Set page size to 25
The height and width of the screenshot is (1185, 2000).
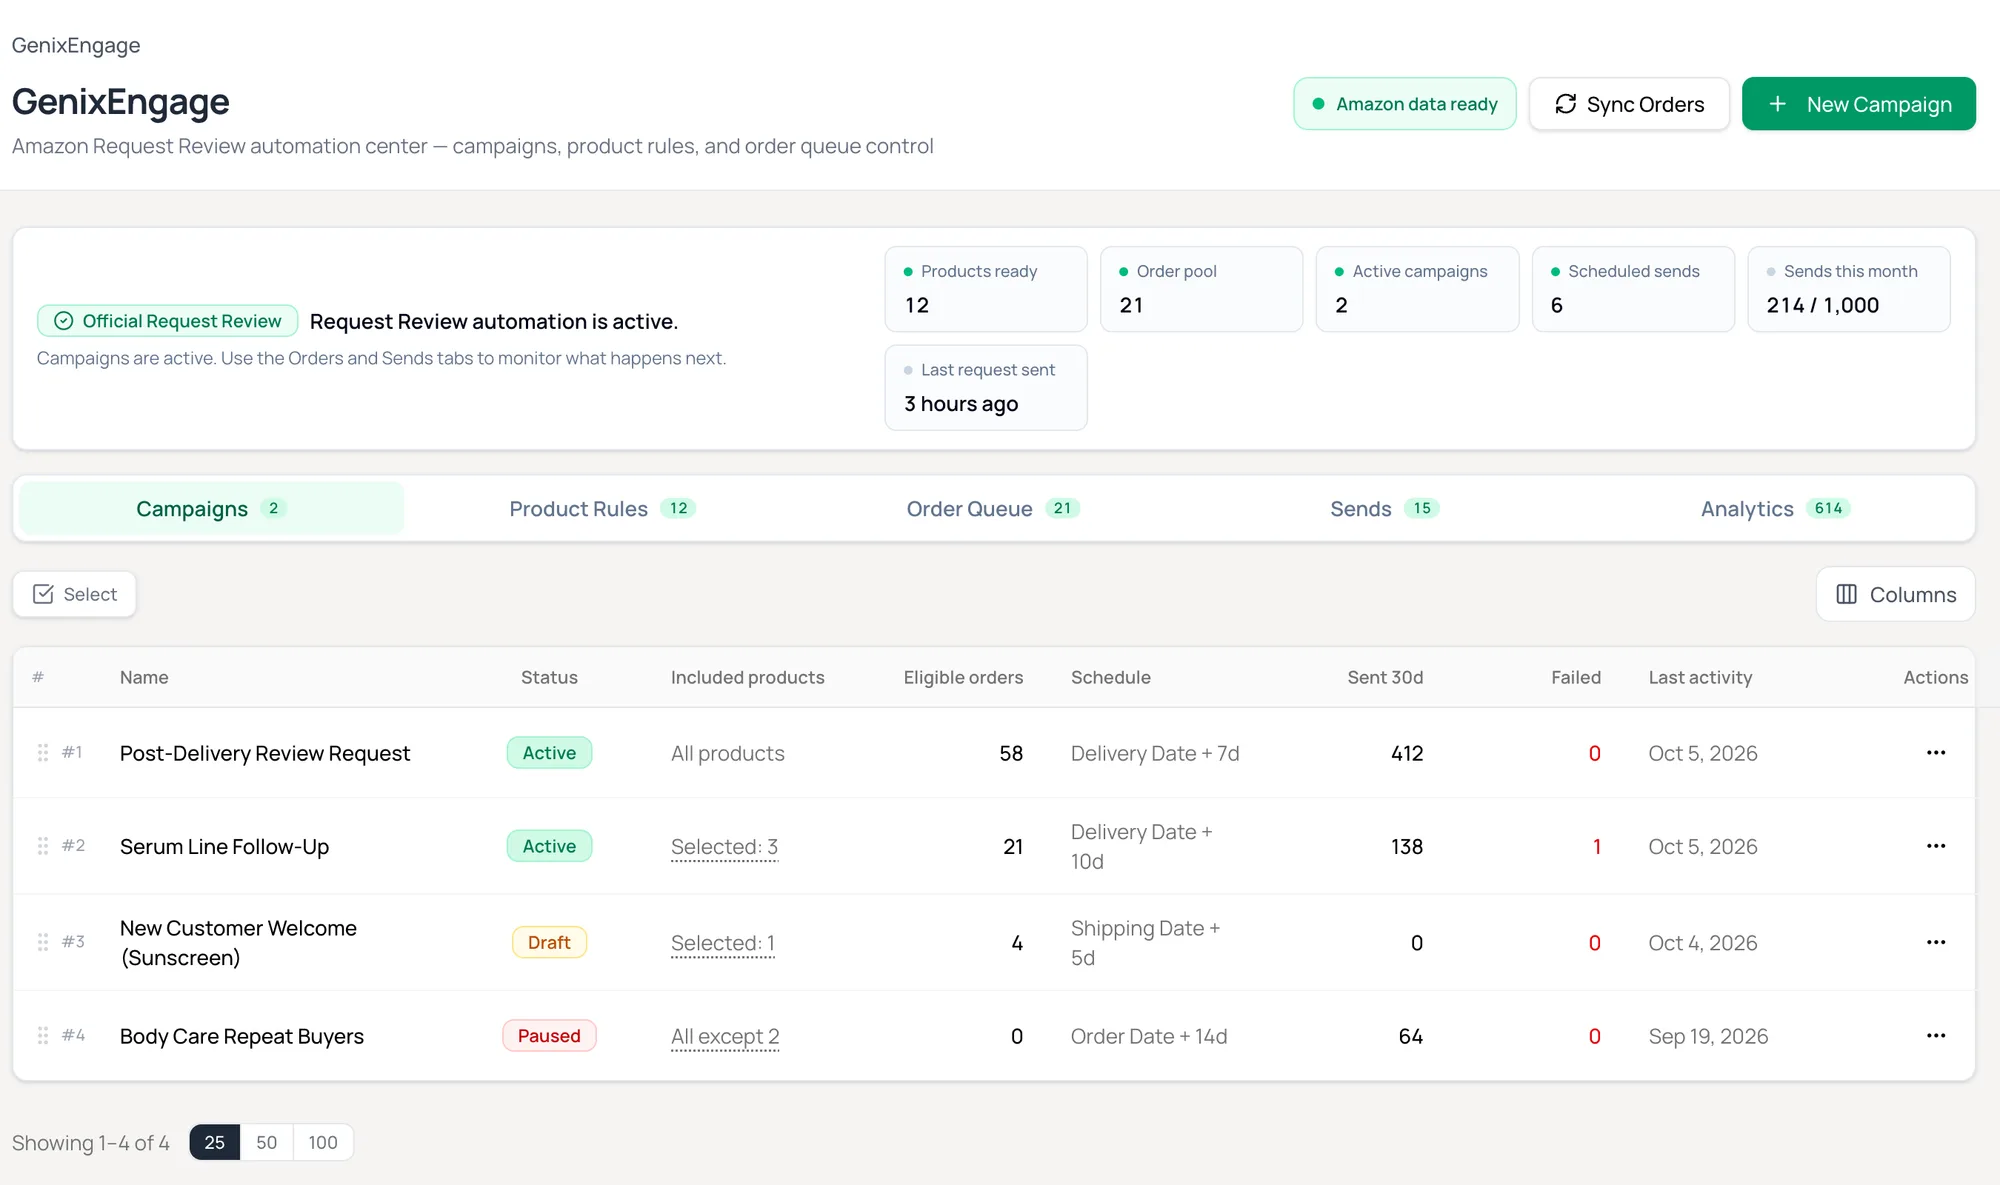click(x=214, y=1142)
